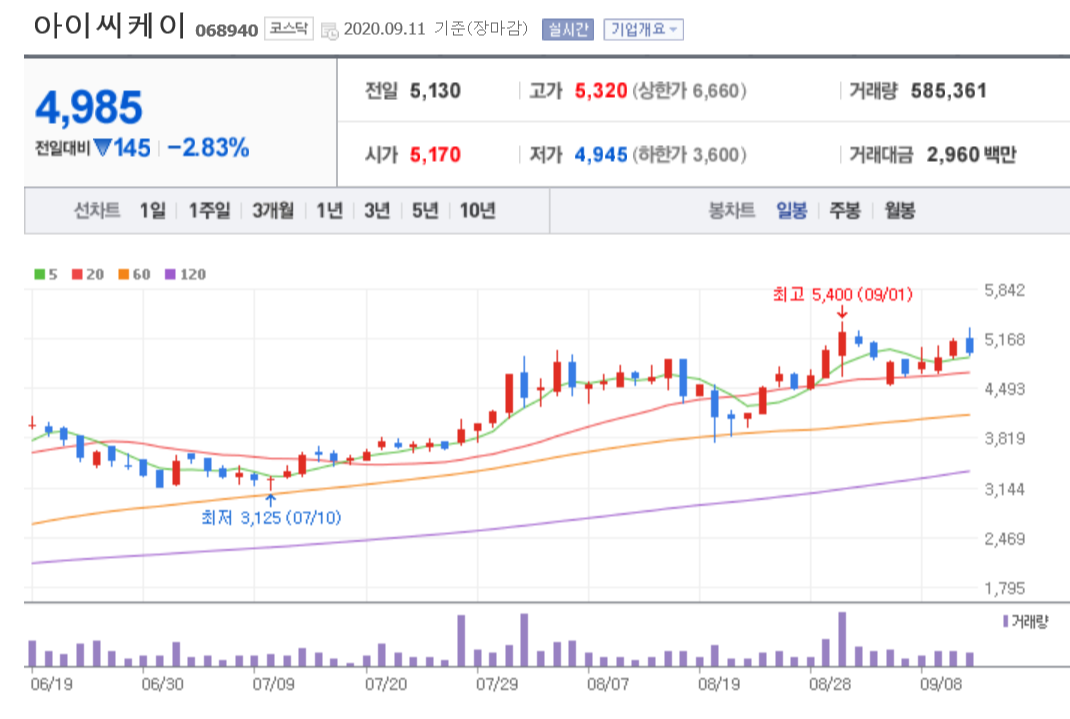
Task: Click the green 5-day average legend swatch
Action: click(40, 274)
